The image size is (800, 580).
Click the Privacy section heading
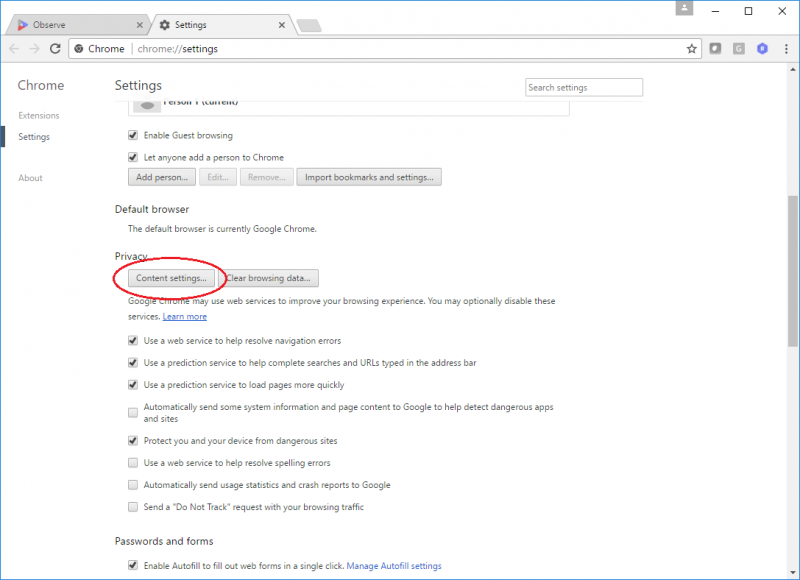(x=131, y=256)
